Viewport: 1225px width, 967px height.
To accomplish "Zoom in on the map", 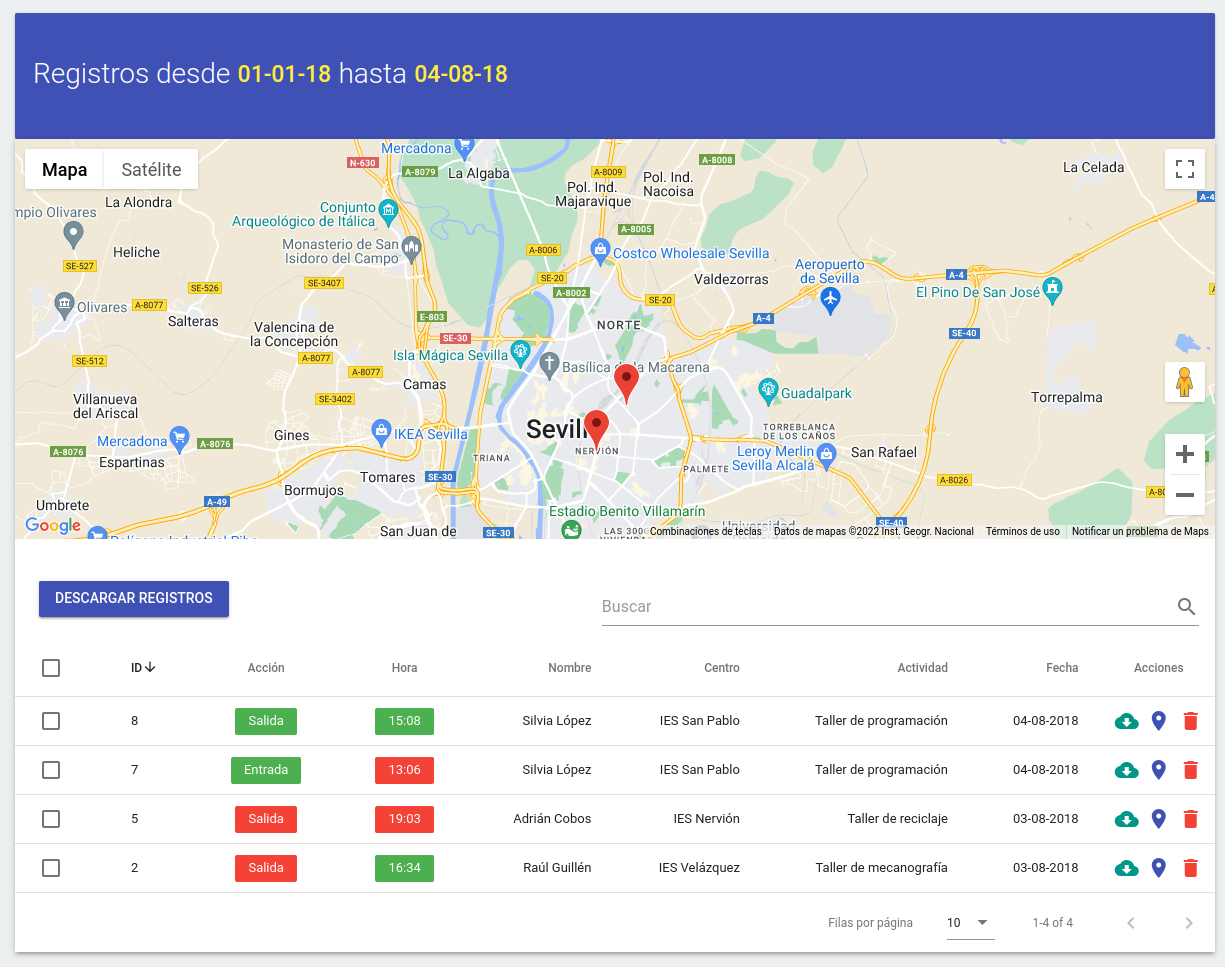I will [1185, 455].
